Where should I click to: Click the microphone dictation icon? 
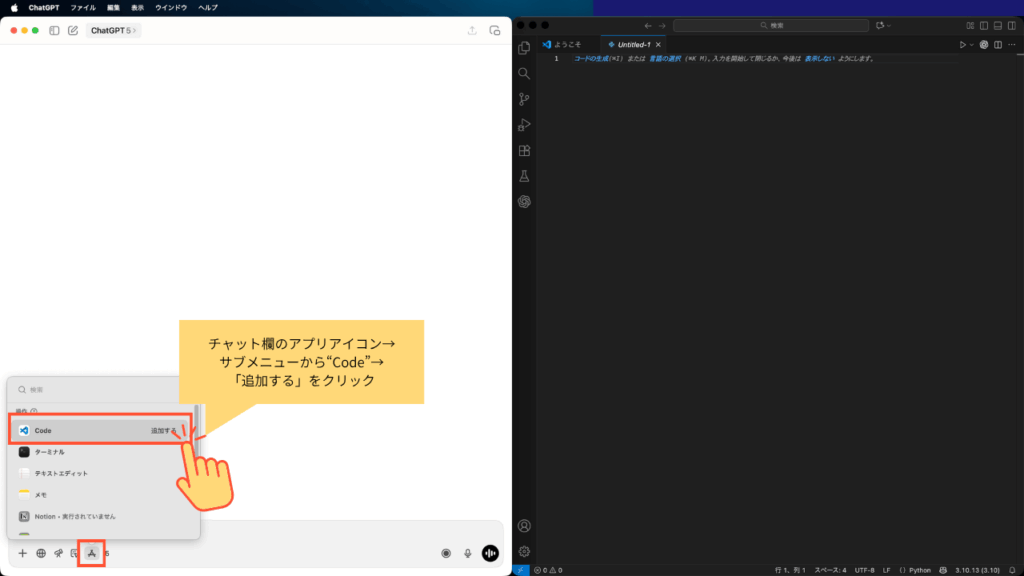(467, 553)
